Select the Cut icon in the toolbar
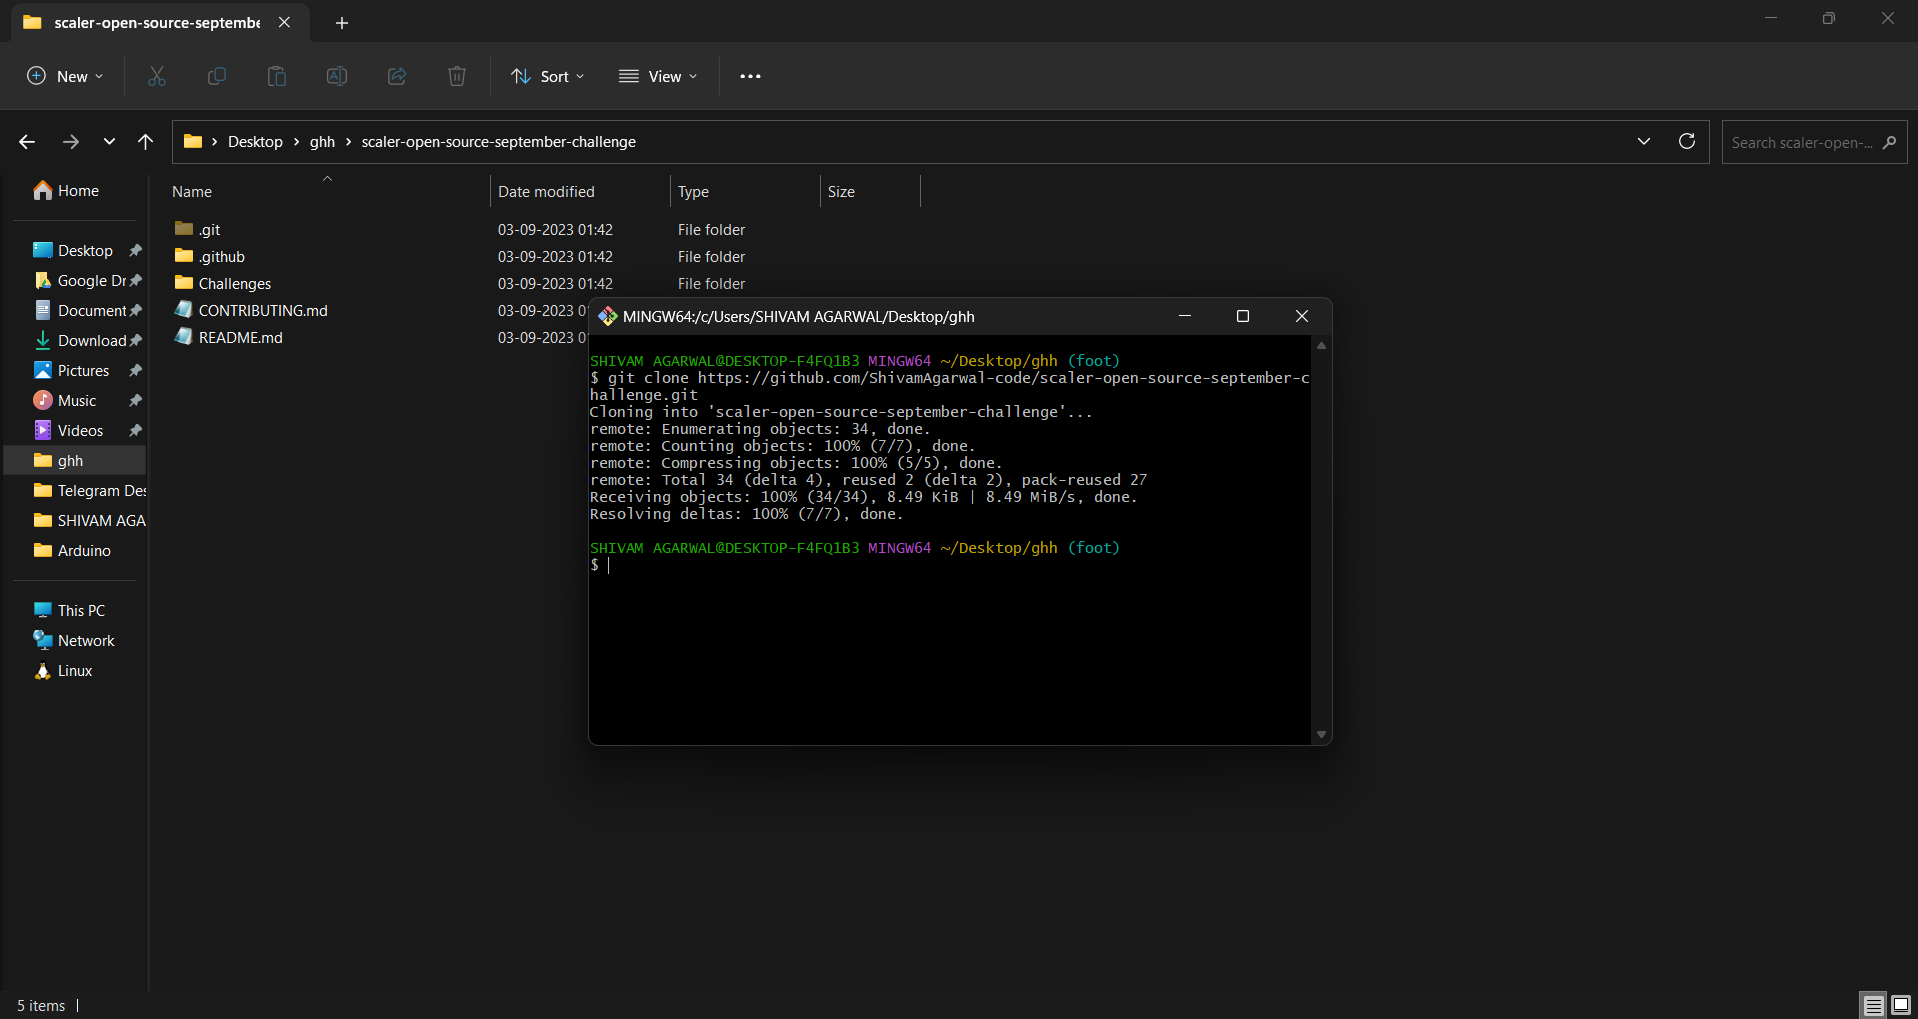Screen dimensions: 1918x1019 [x=156, y=76]
